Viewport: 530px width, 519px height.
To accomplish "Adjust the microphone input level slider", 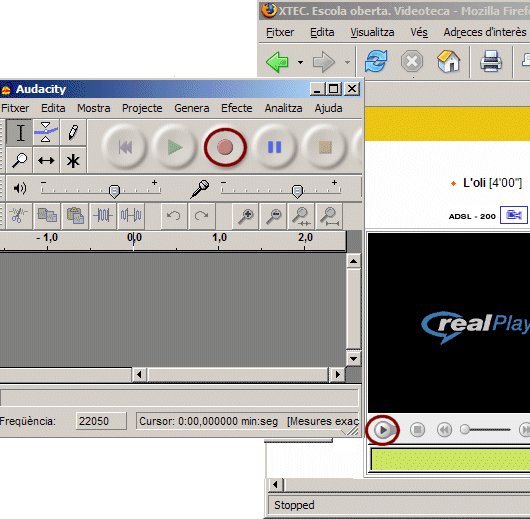I will click(x=297, y=191).
